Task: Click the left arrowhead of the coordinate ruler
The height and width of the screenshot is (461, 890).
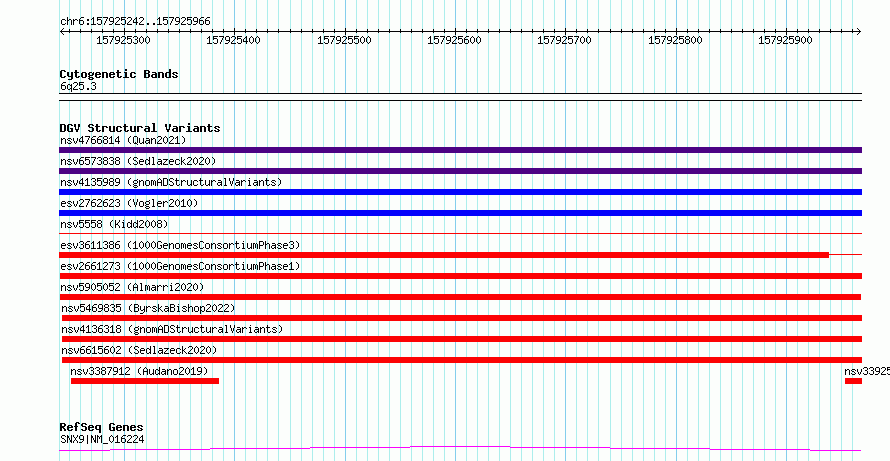Action: click(x=62, y=31)
